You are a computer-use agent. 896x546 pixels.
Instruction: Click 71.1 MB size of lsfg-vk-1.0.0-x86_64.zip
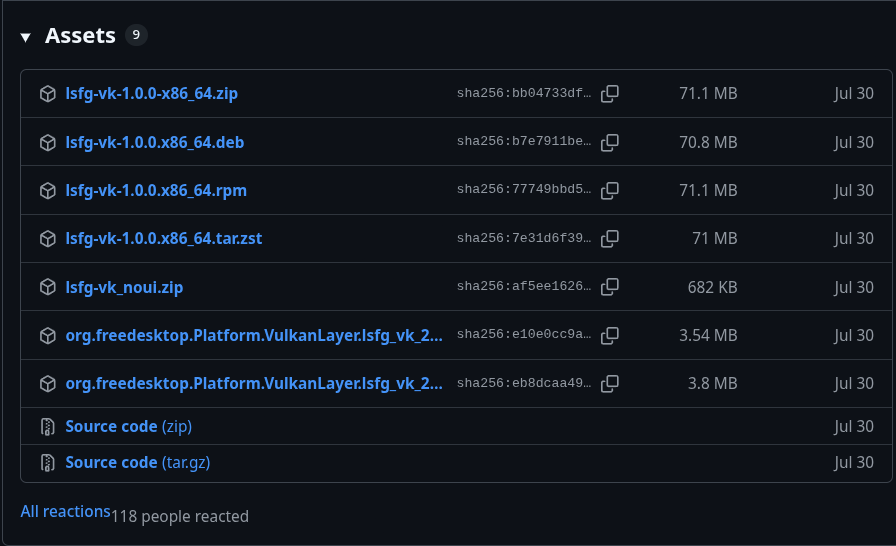pos(708,93)
